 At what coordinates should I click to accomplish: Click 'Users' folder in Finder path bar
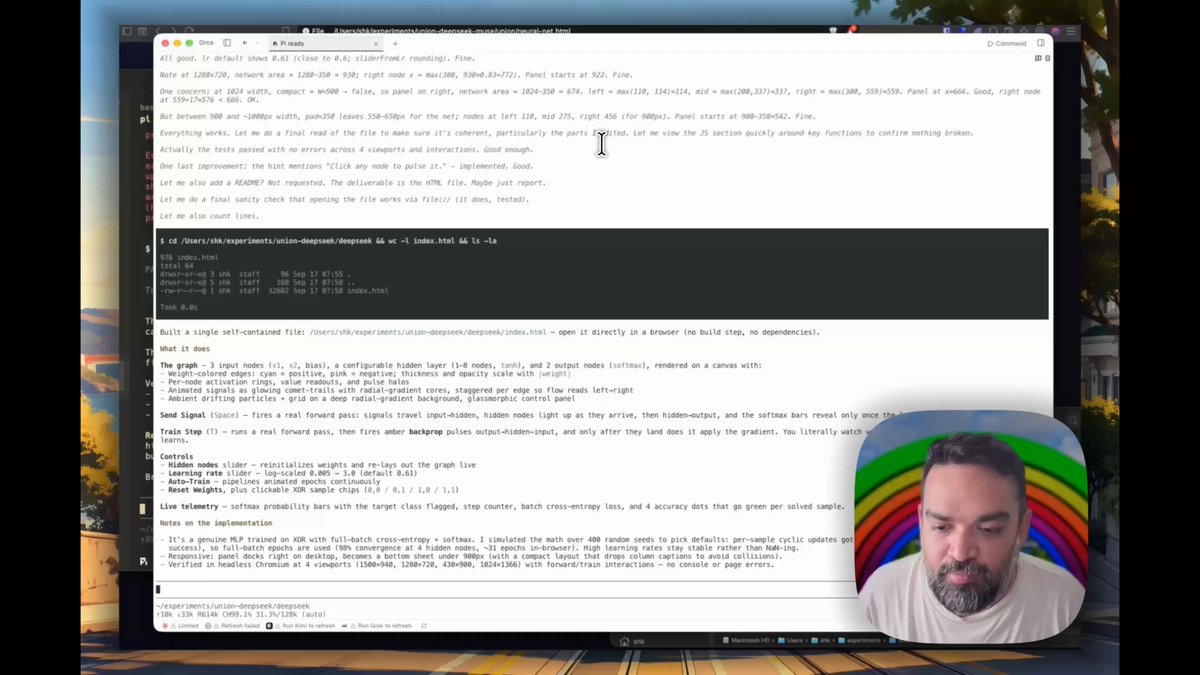tap(792, 639)
